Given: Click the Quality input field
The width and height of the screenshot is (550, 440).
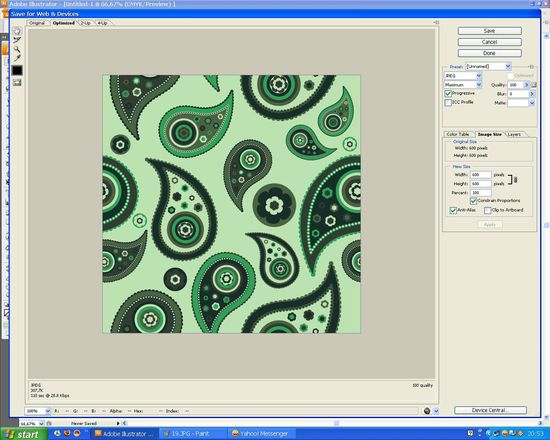Looking at the screenshot, I should tap(516, 85).
